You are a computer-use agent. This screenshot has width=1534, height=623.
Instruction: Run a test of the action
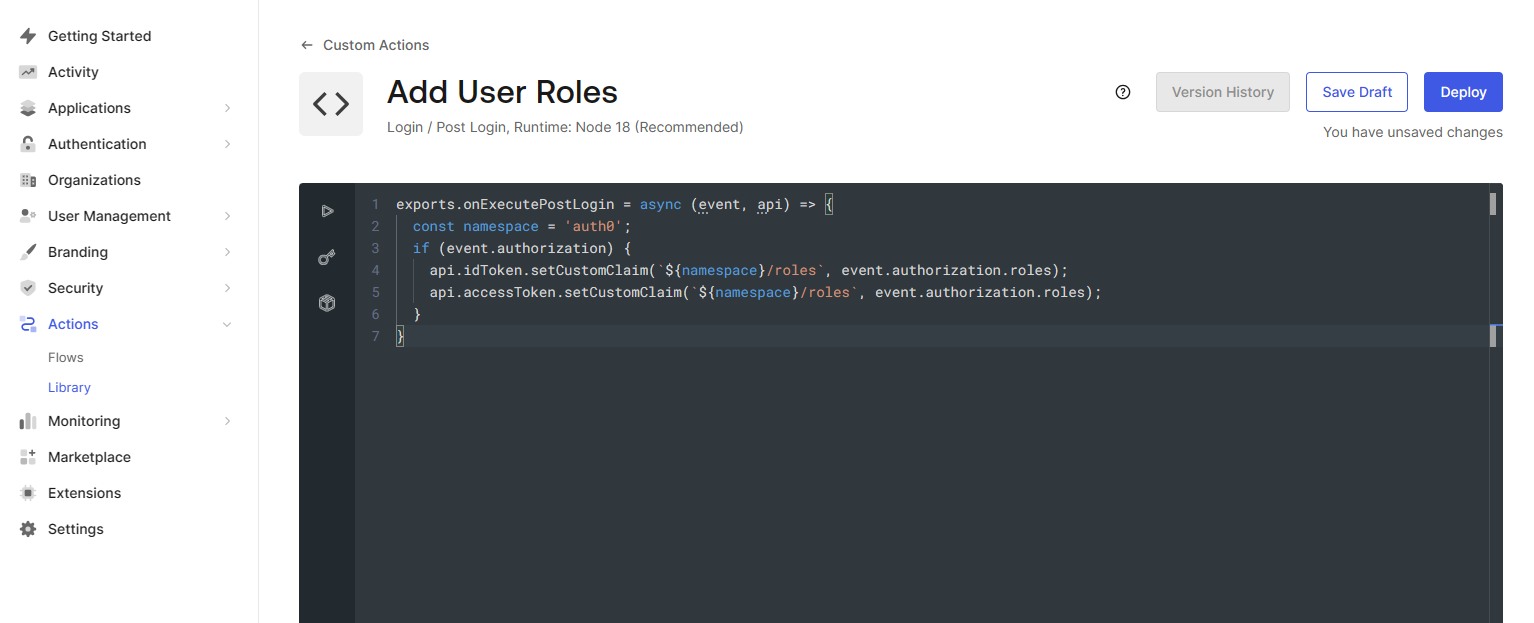pyautogui.click(x=327, y=211)
